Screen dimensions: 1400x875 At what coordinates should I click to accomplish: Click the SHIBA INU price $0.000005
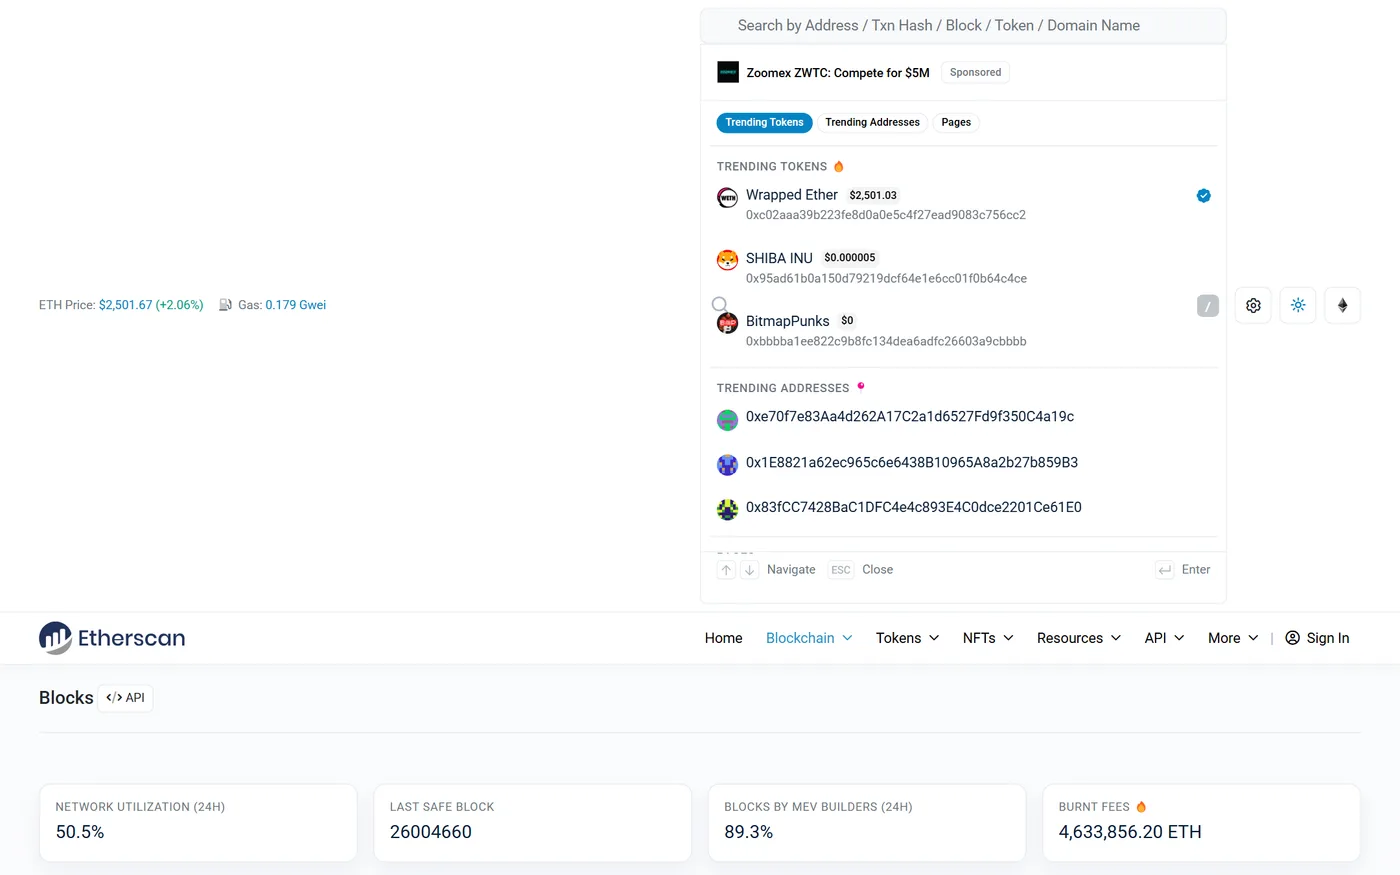[x=850, y=258]
